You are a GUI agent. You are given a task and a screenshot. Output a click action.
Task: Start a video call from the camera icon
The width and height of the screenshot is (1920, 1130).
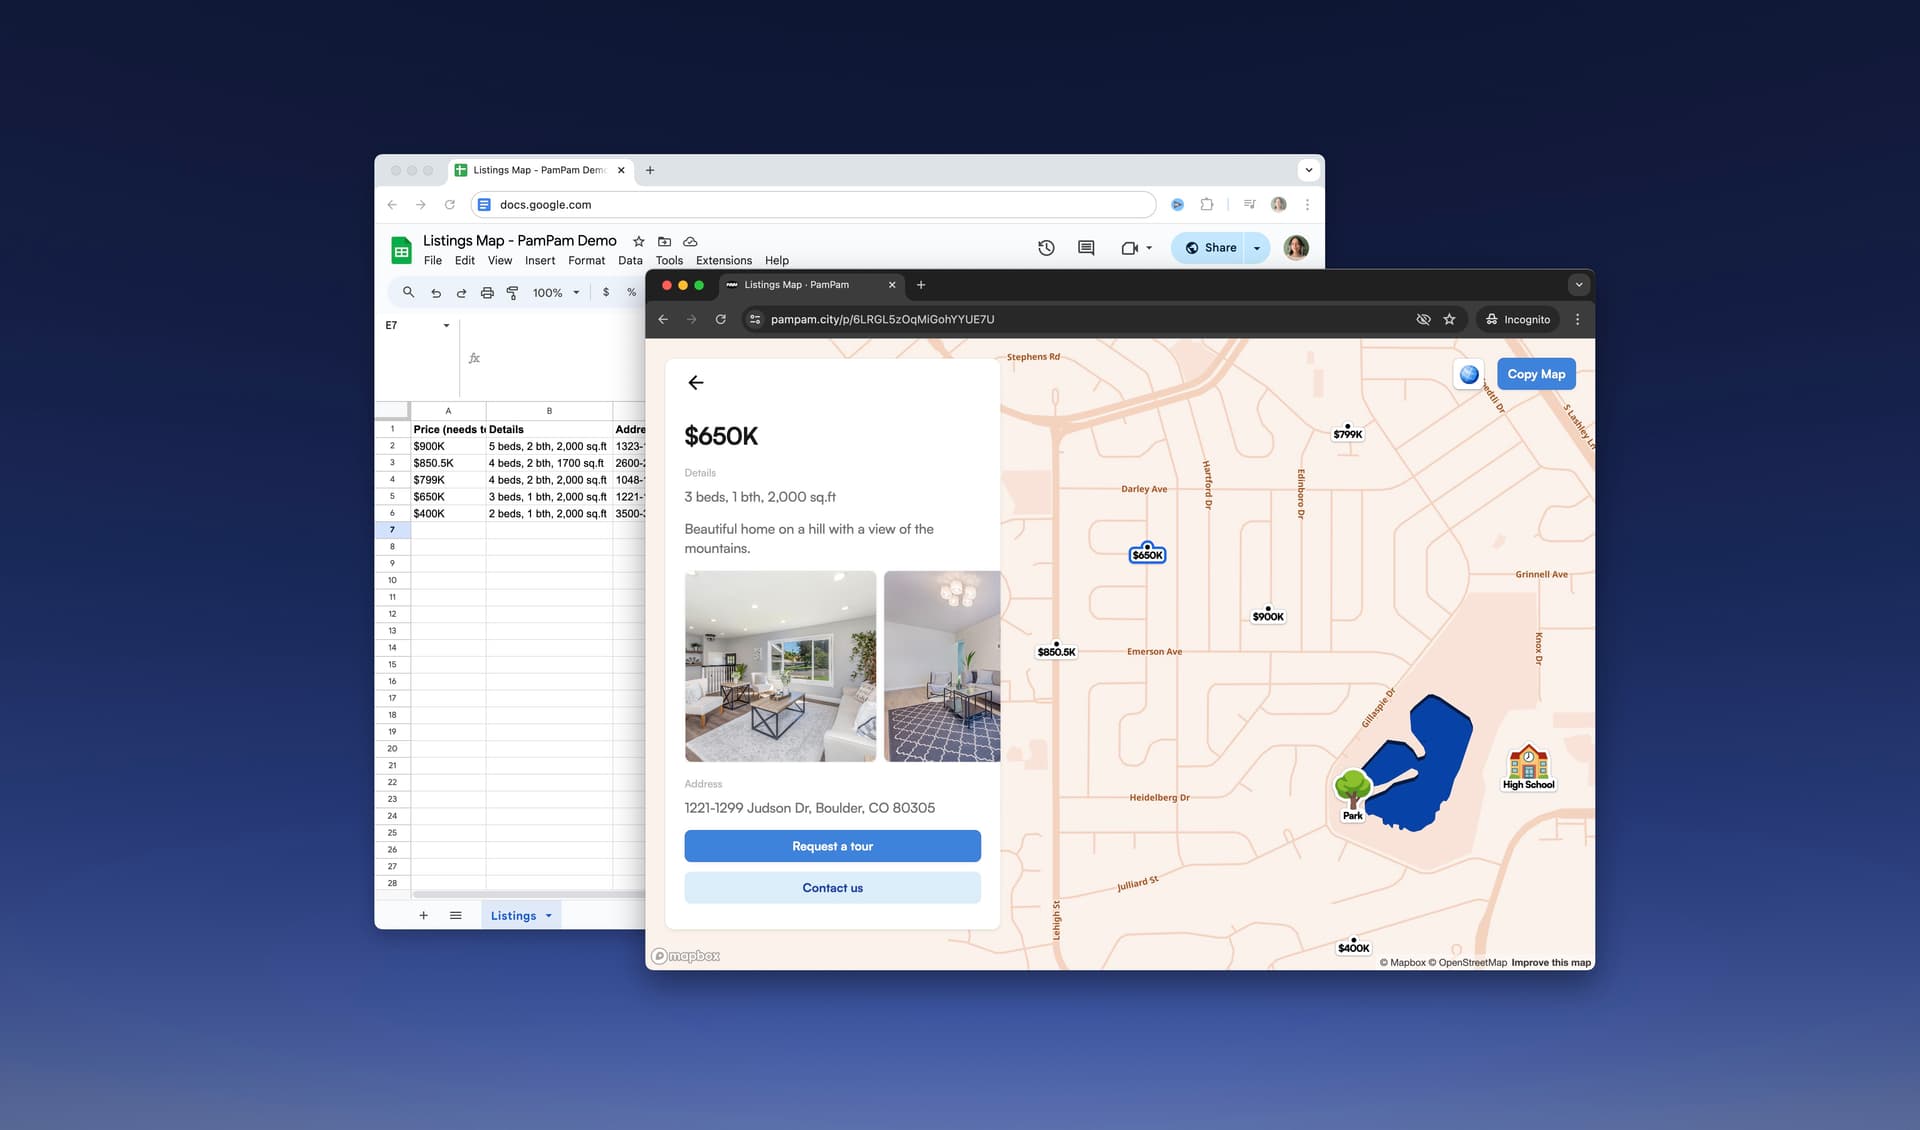[x=1131, y=247]
